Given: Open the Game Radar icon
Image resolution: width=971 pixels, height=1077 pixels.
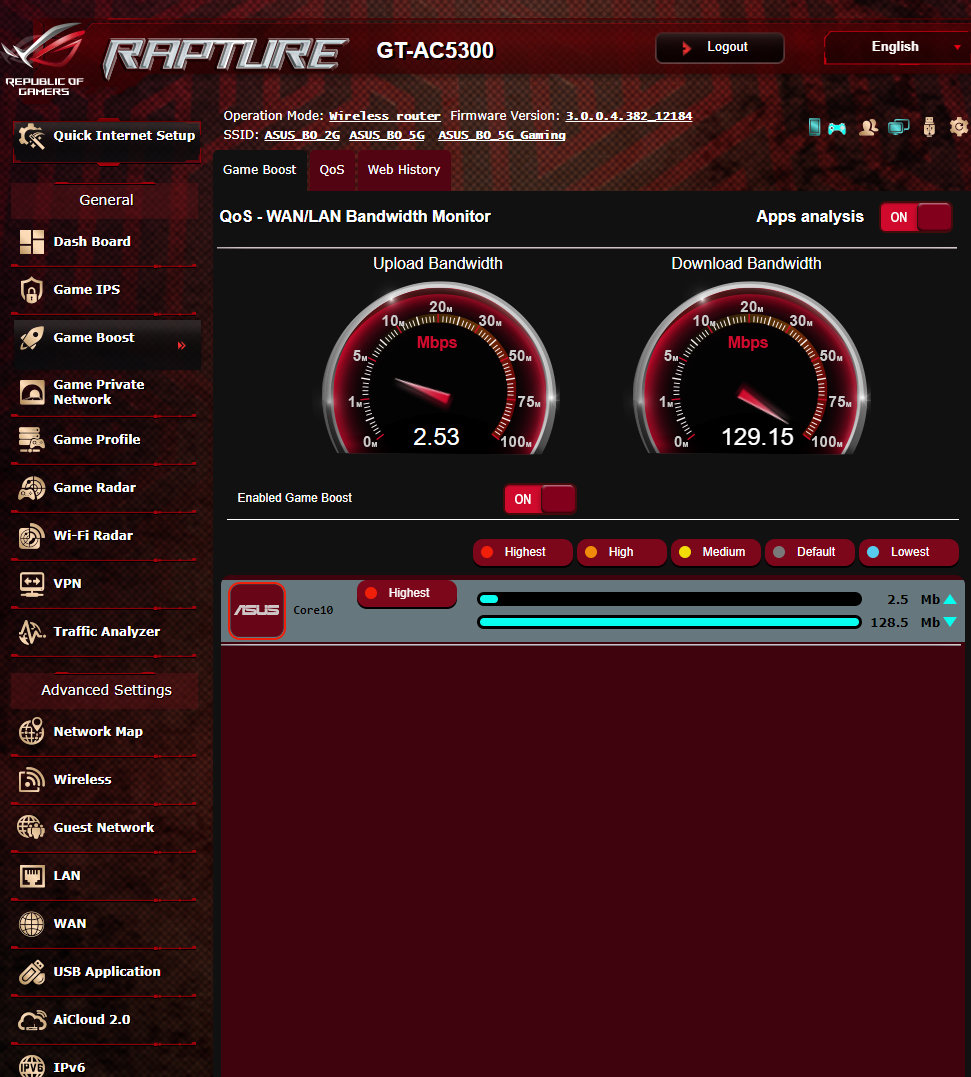Looking at the screenshot, I should 32,488.
